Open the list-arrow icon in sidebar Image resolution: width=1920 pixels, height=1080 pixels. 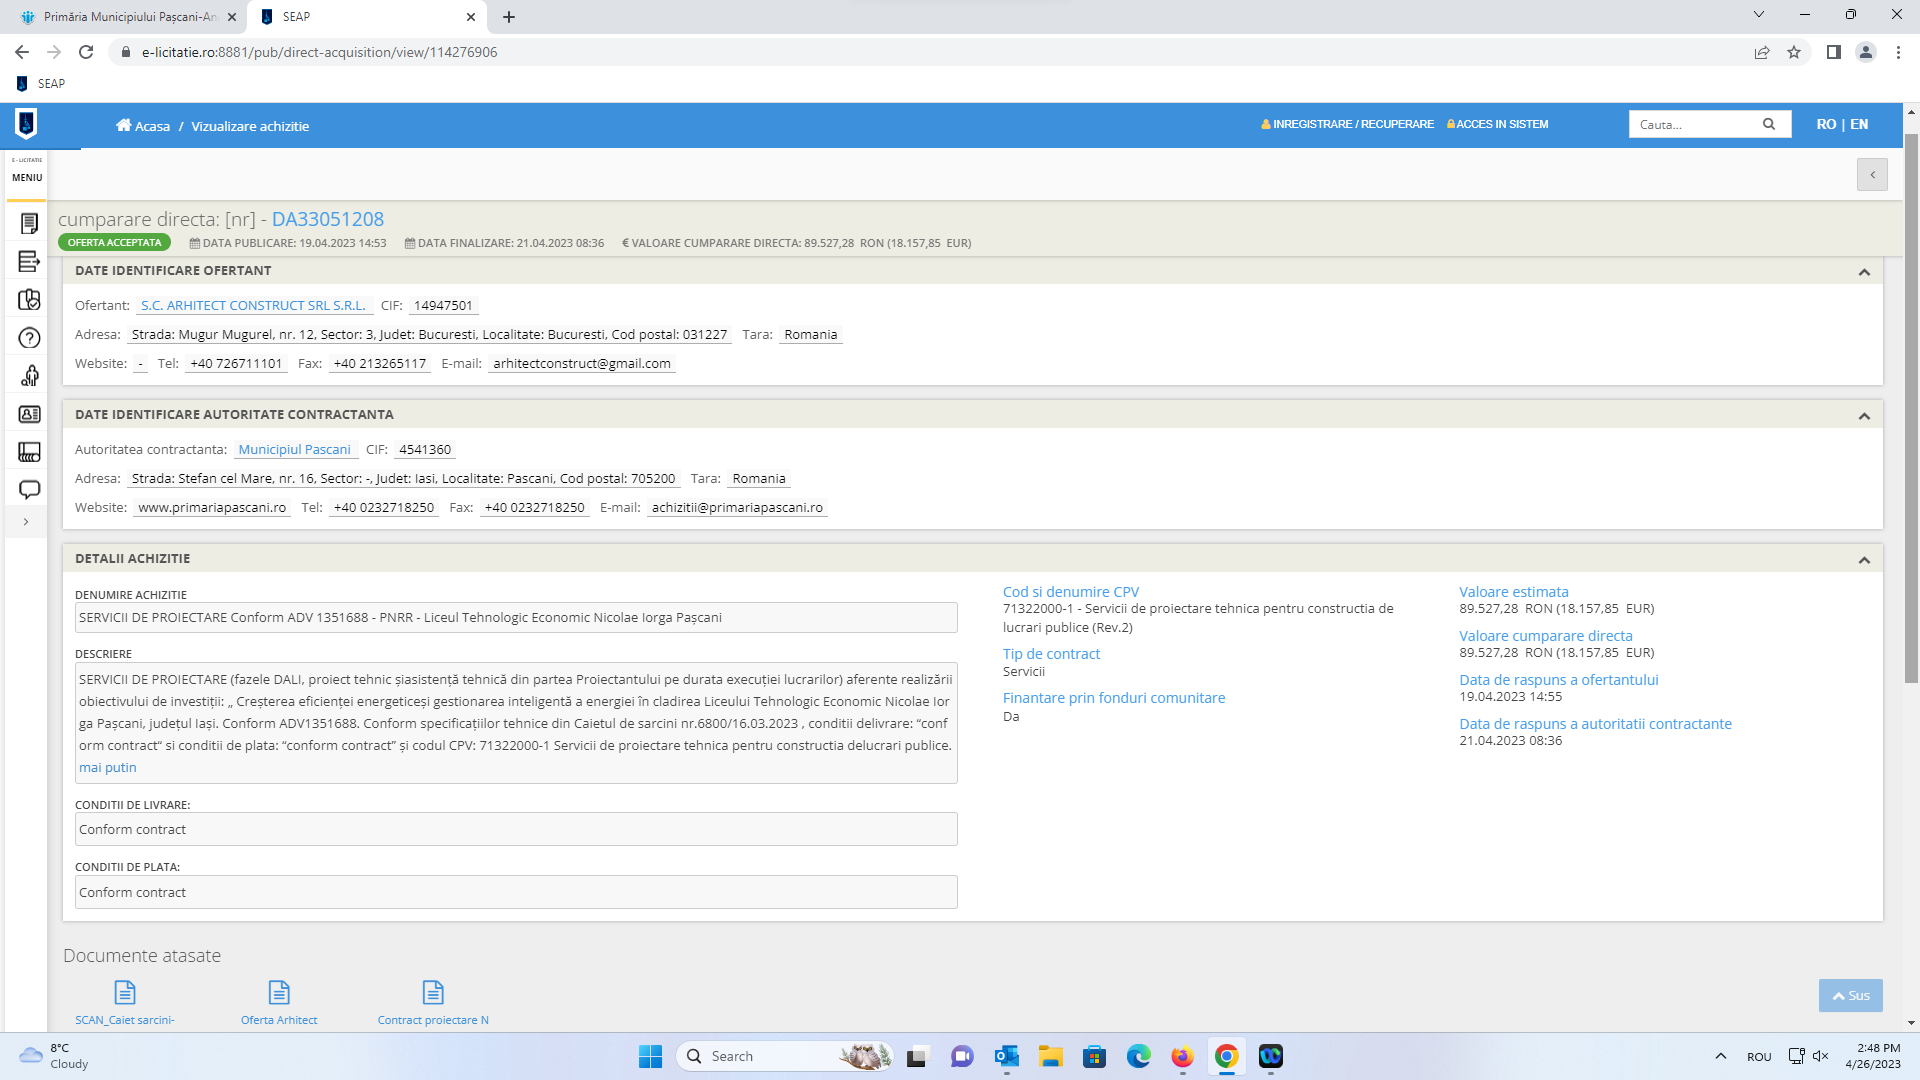point(29,262)
